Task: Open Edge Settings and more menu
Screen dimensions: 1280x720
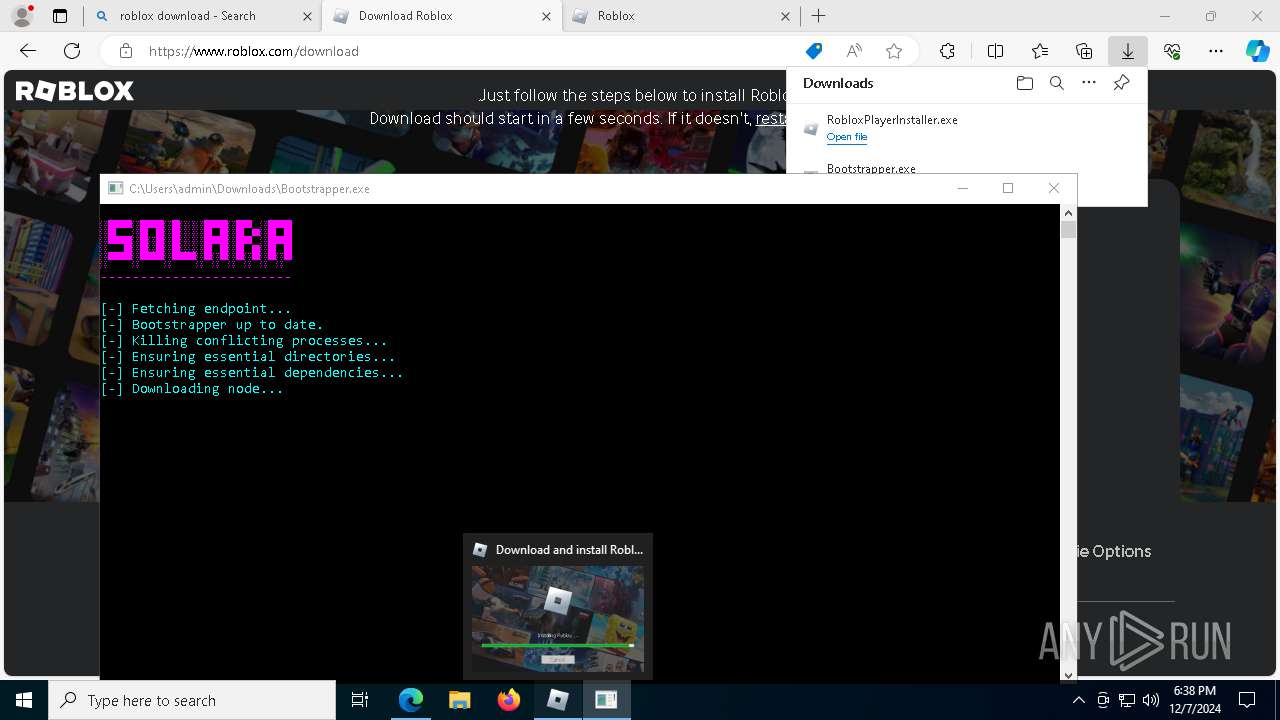Action: [x=1216, y=51]
